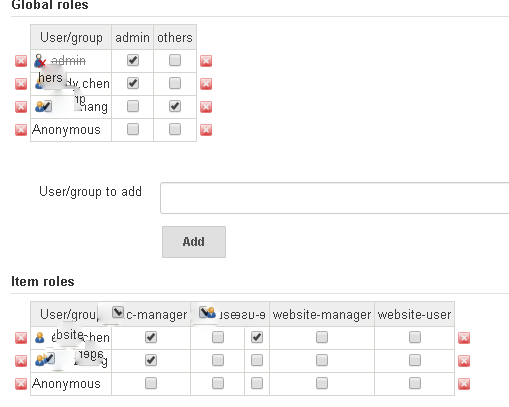Delete the Anonymous row in Global roles
Viewport: 509px width, 407px height.
(21, 130)
